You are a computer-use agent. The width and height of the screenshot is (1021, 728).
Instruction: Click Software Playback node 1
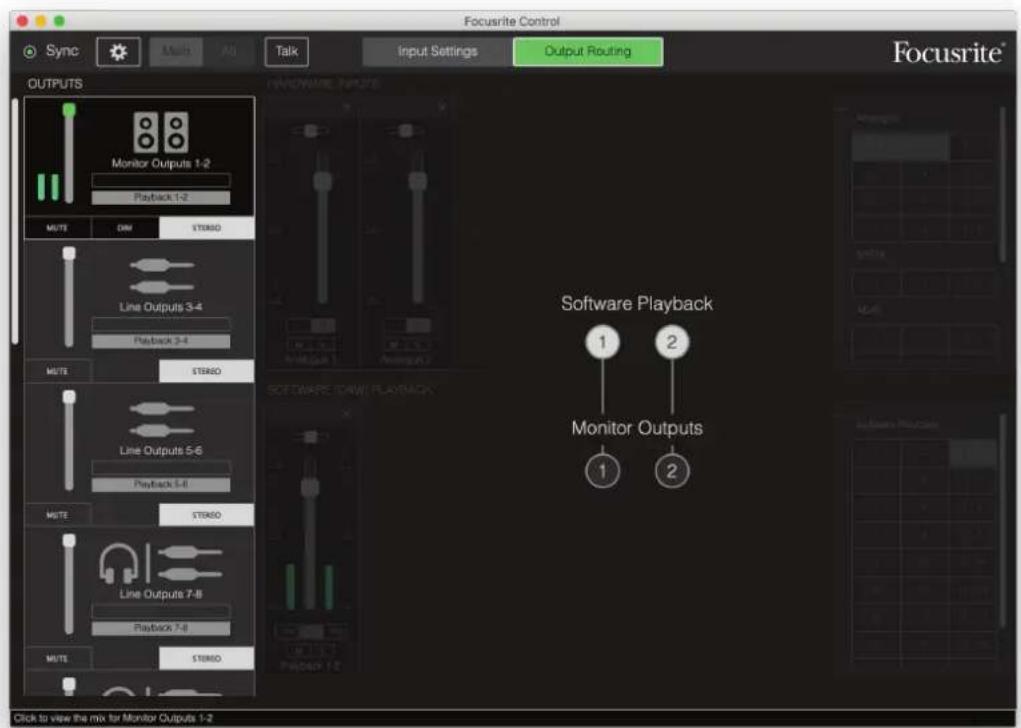(602, 342)
